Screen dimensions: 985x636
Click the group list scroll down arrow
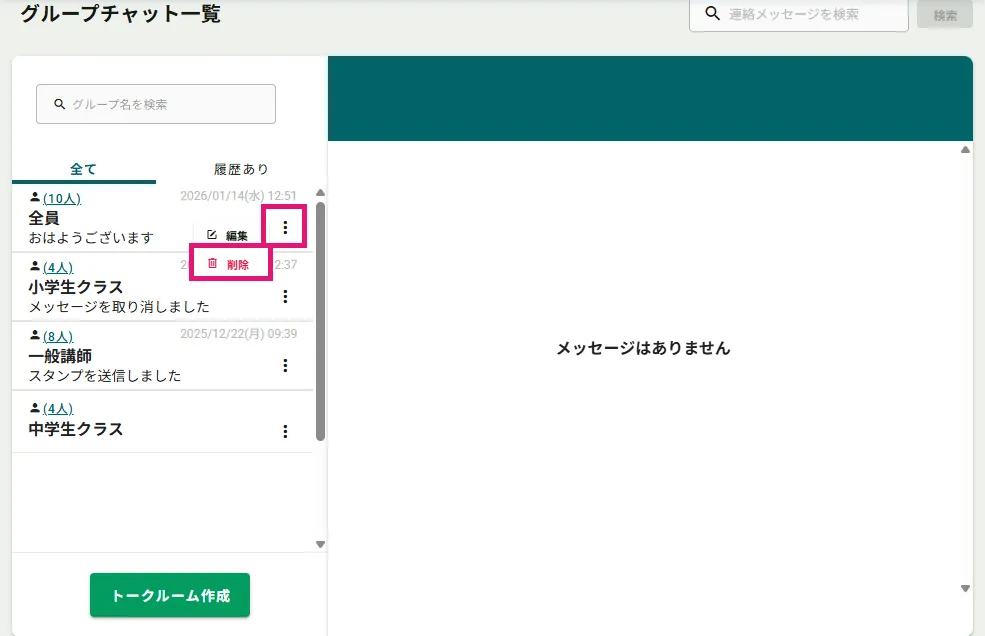[320, 544]
